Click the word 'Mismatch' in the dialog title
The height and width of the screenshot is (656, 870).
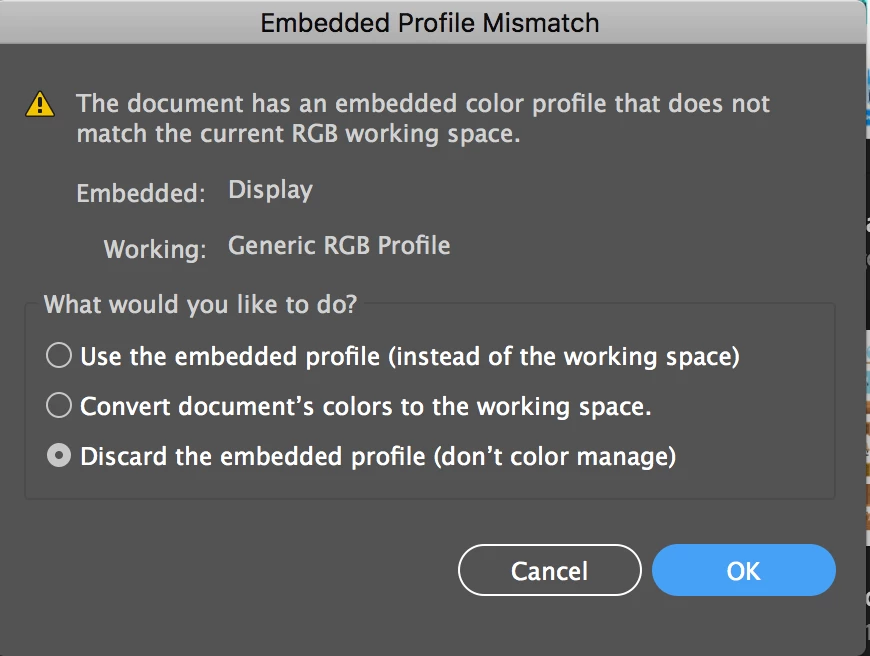point(546,22)
